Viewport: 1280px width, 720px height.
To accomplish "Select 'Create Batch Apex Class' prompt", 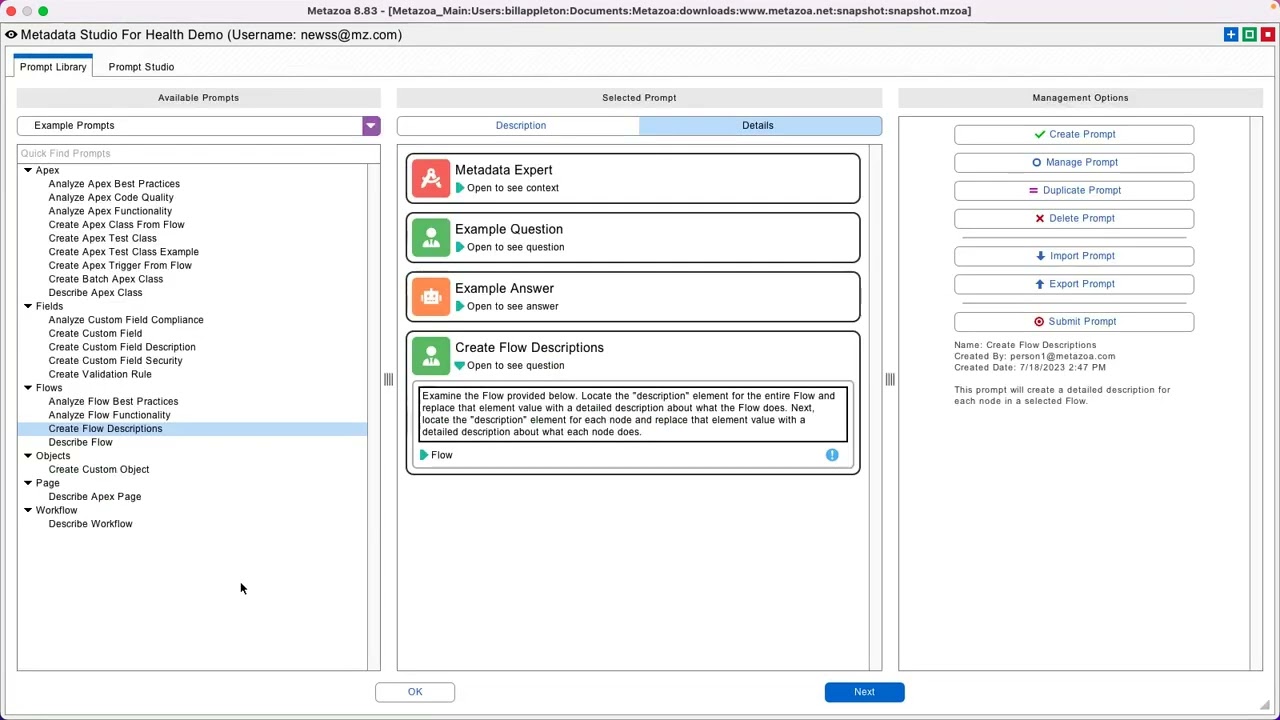I will 105,279.
